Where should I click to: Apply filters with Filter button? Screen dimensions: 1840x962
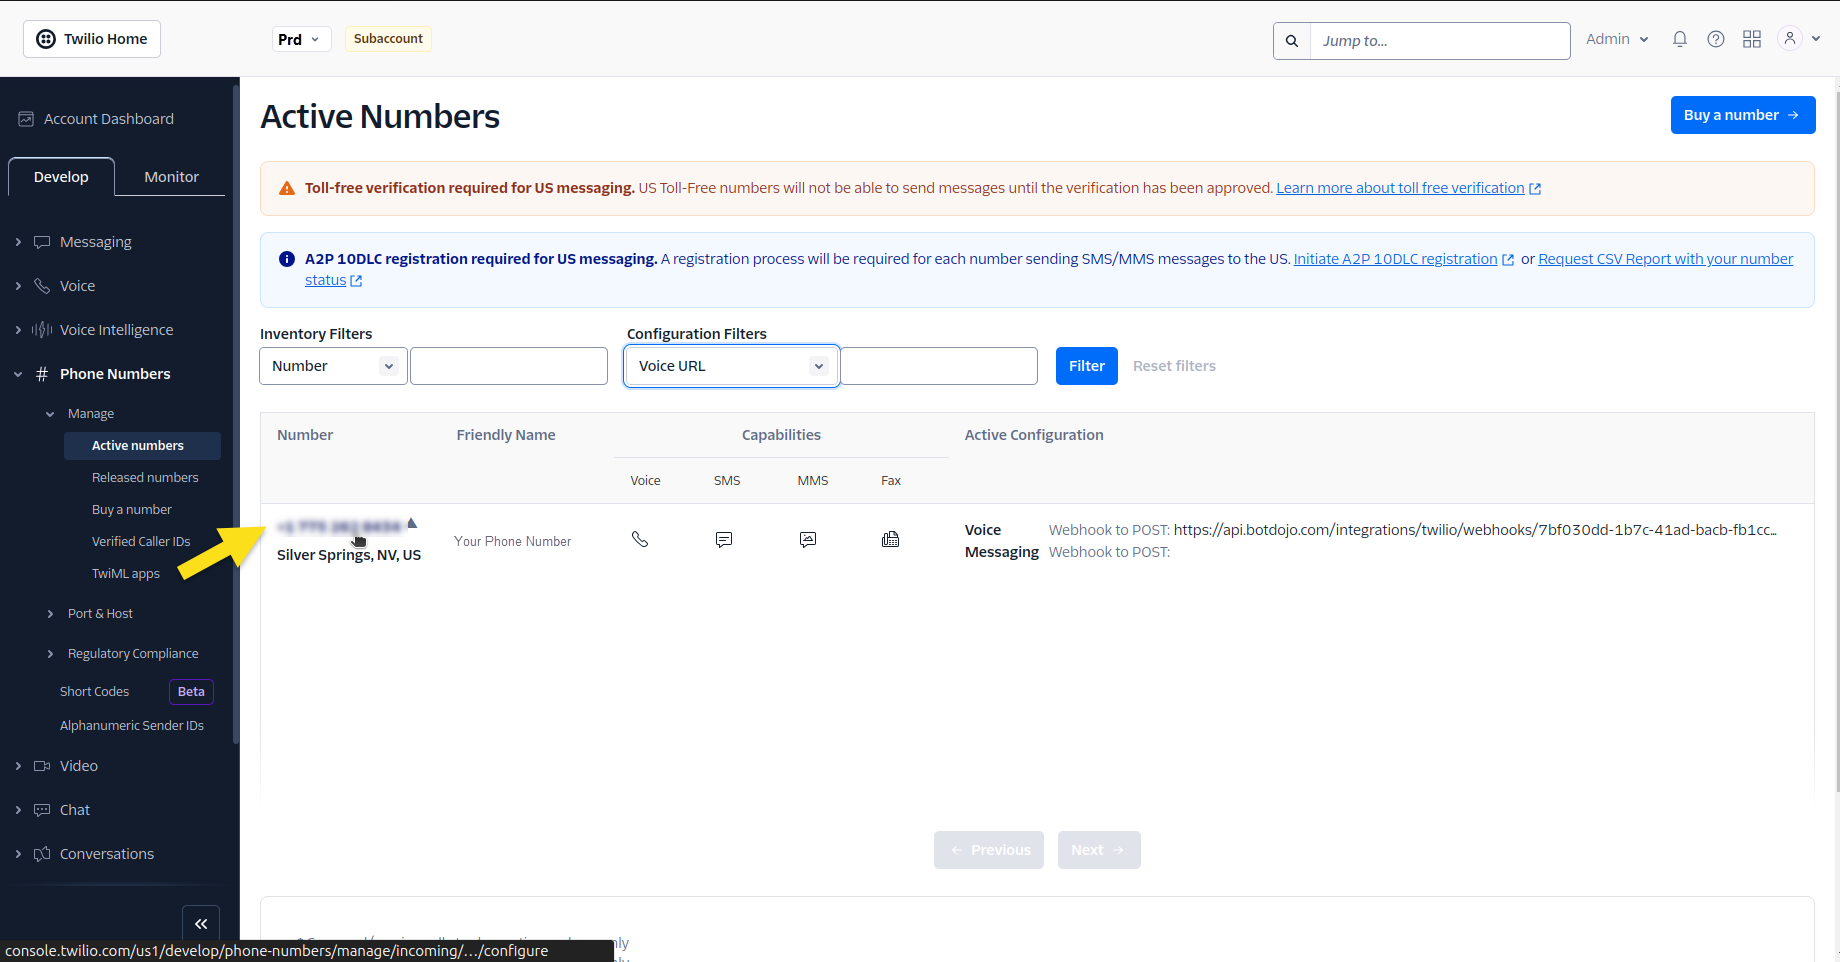[x=1086, y=366]
